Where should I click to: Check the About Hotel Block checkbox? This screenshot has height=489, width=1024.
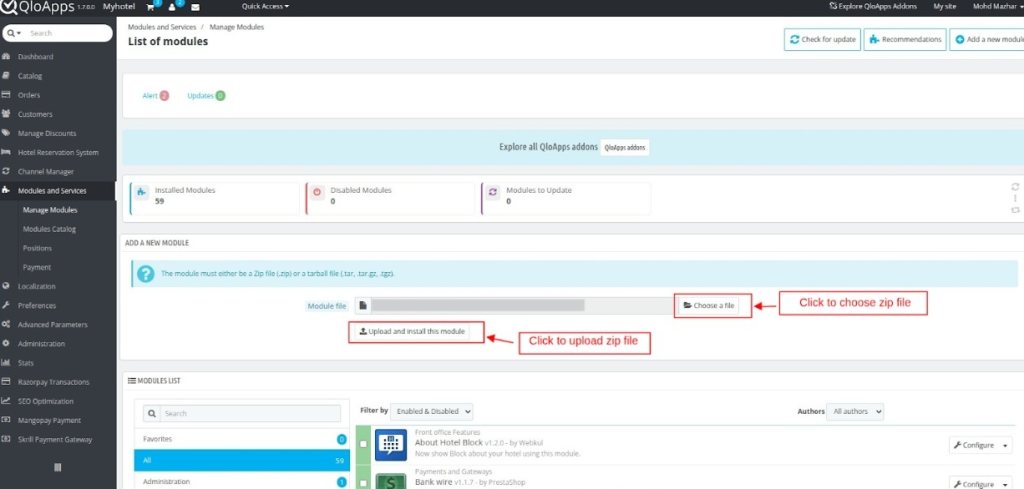point(363,444)
